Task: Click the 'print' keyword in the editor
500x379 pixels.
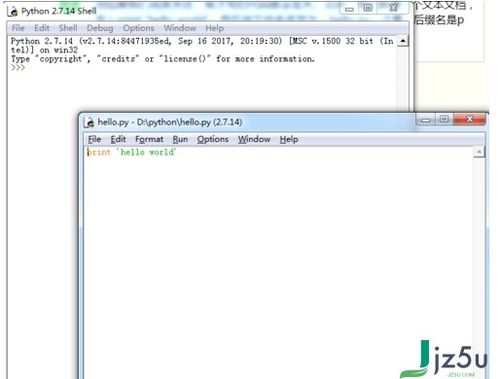Action: point(99,152)
